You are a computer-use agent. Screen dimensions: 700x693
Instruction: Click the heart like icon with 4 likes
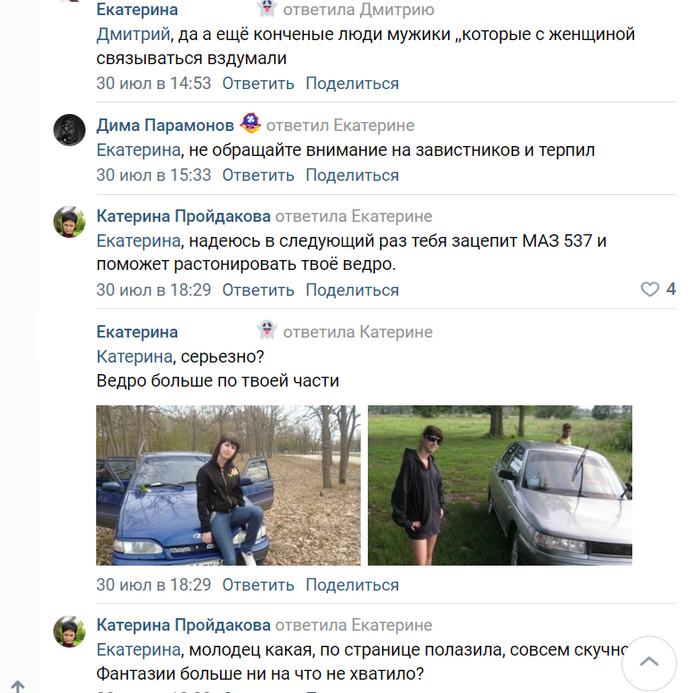[x=650, y=290]
